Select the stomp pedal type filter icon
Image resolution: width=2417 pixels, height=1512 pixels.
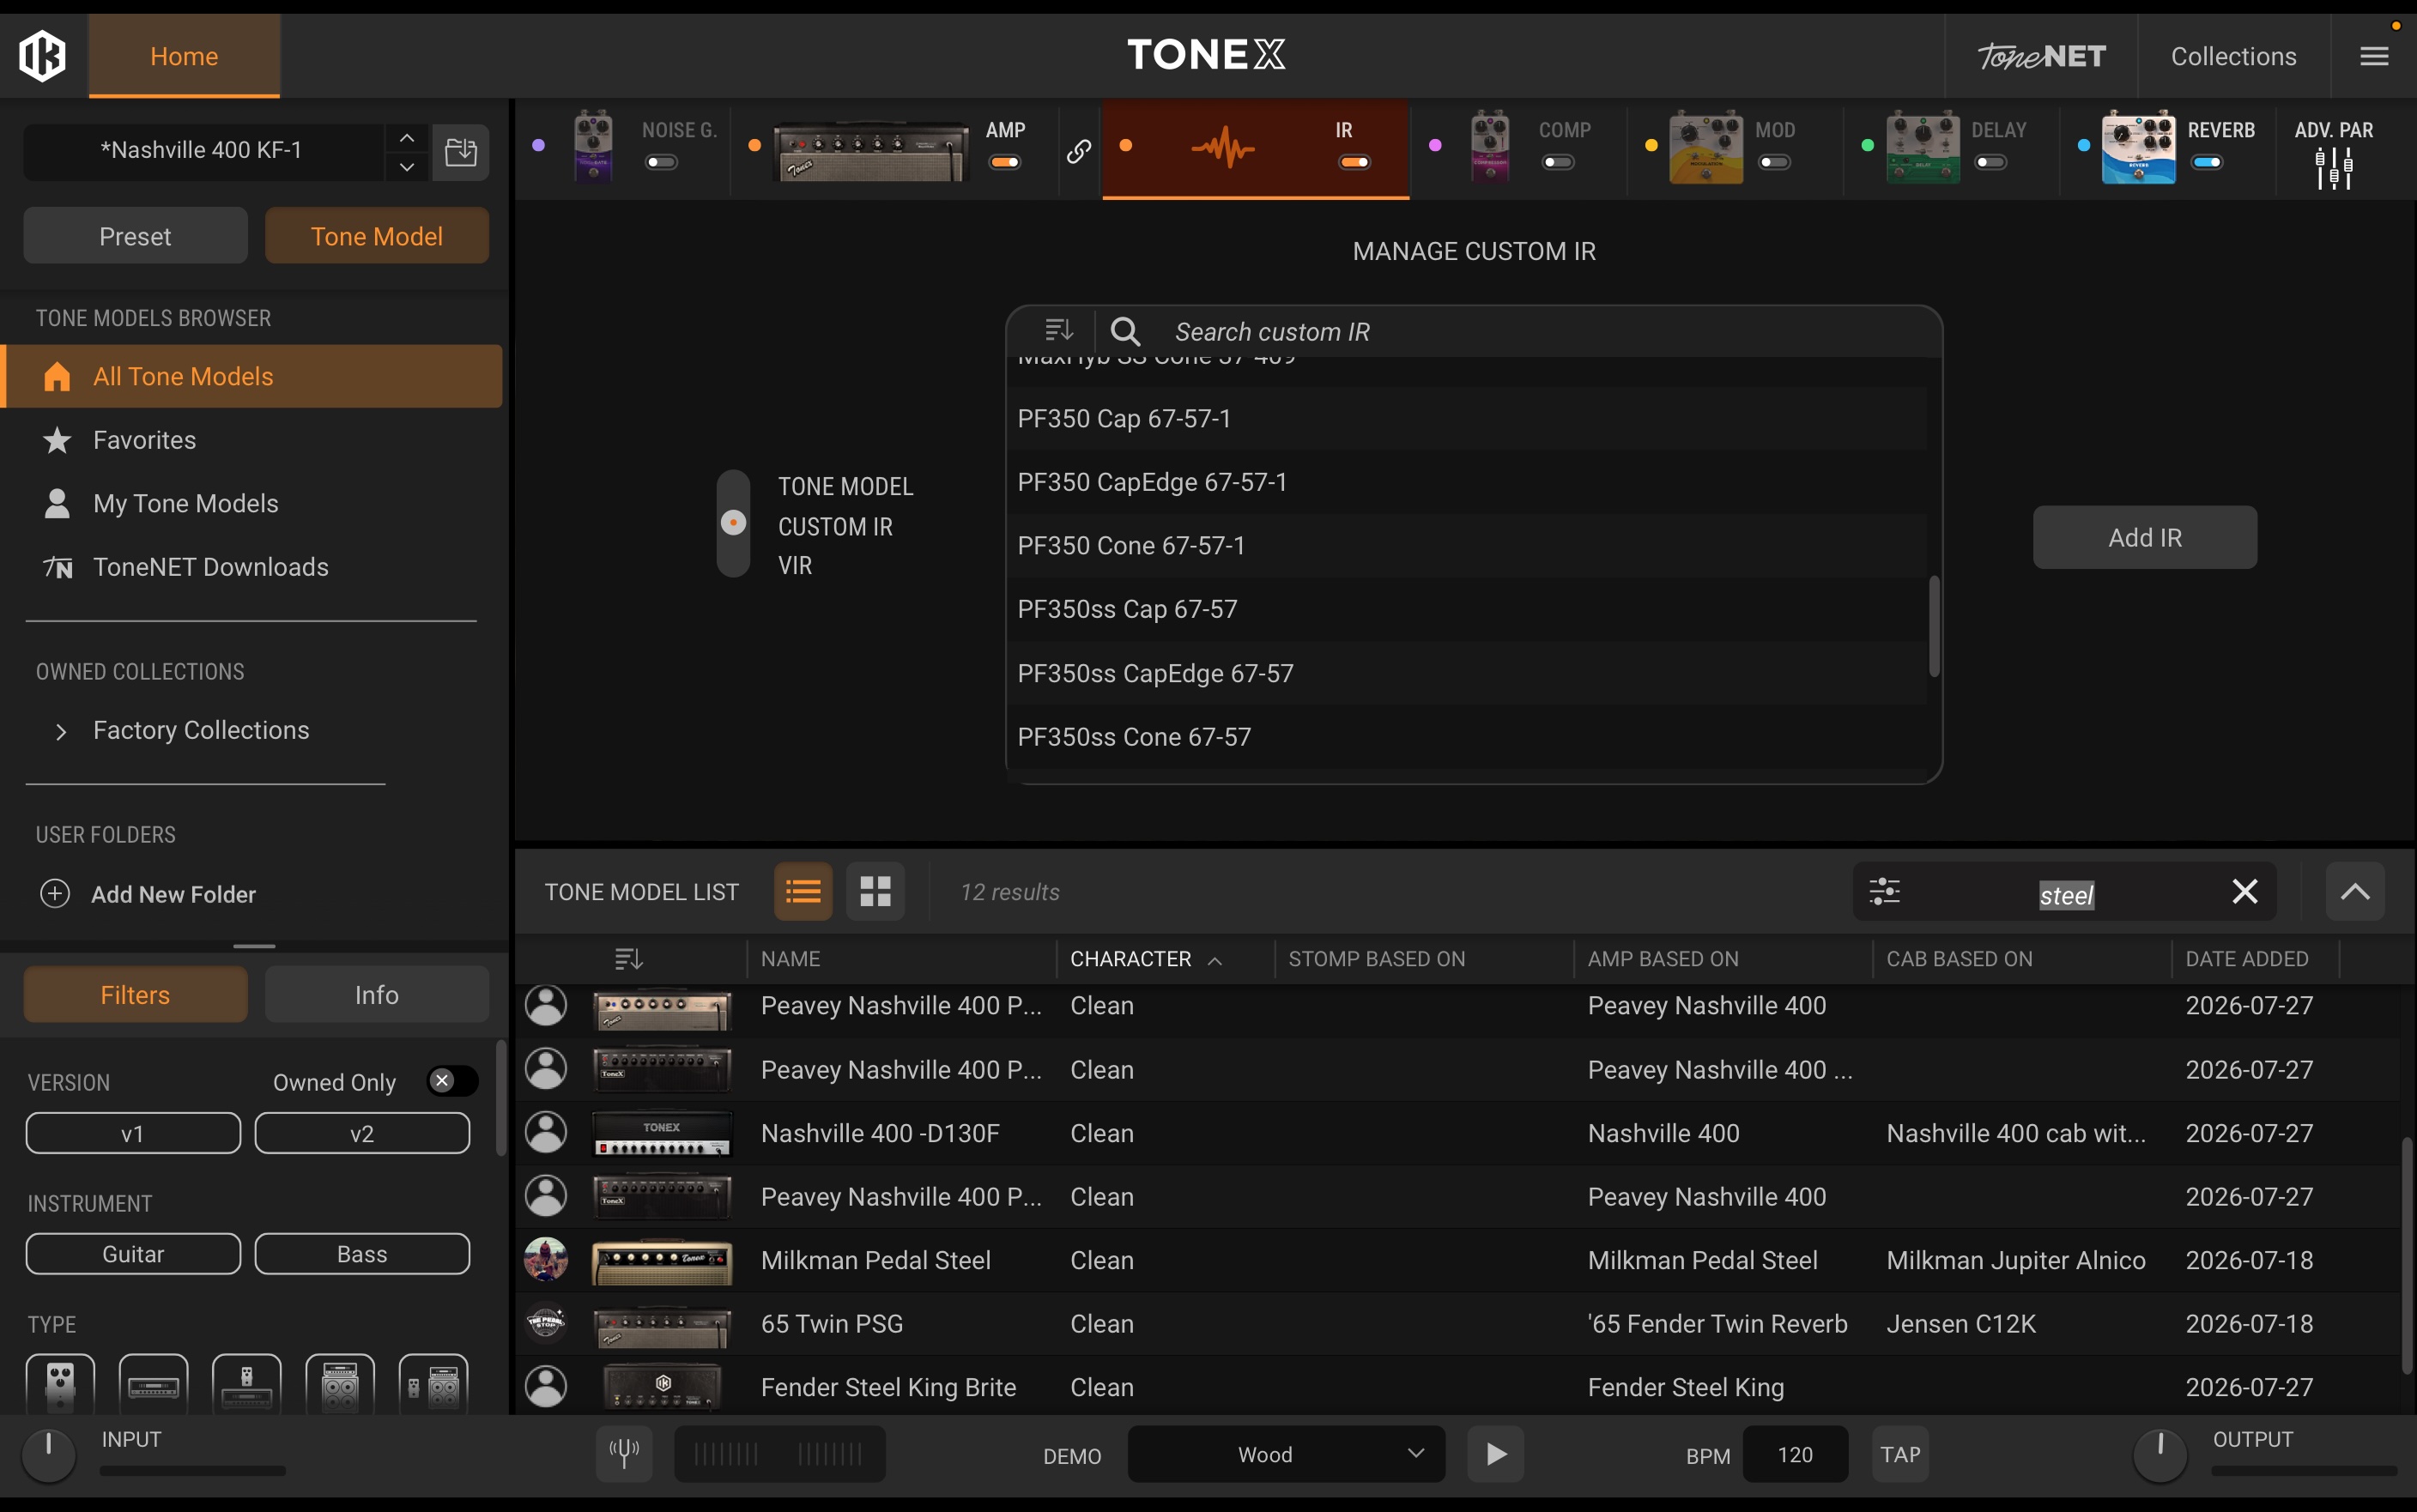(61, 1384)
